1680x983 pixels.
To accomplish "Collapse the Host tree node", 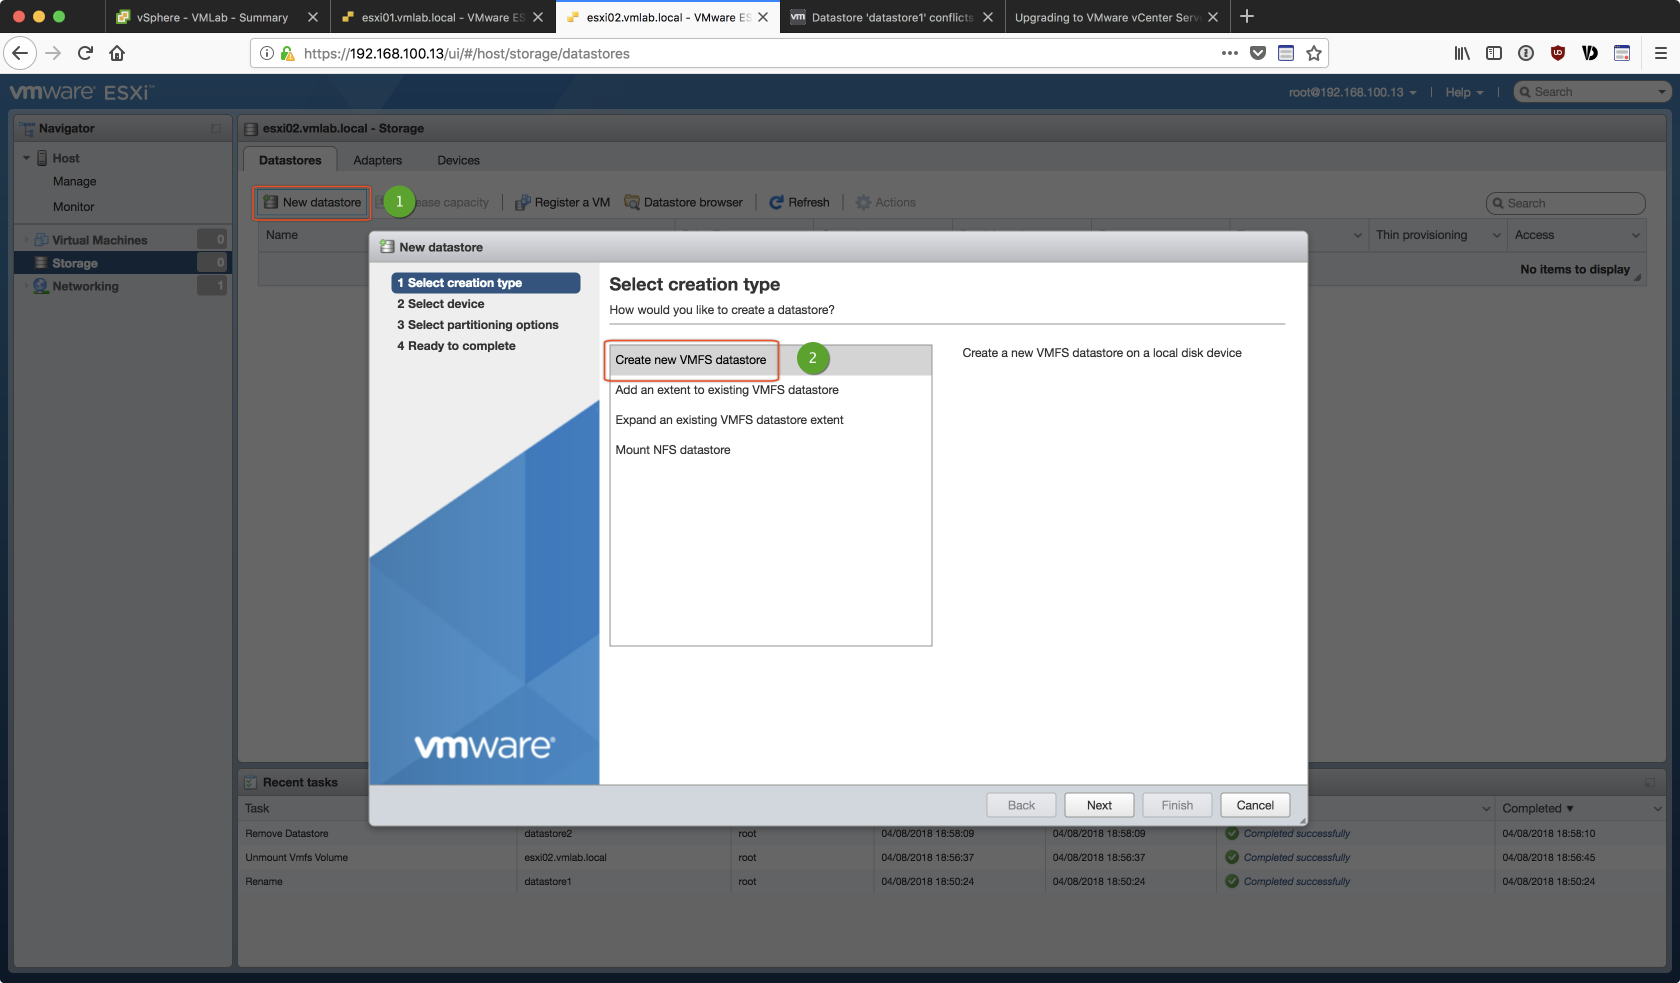I will coord(27,158).
